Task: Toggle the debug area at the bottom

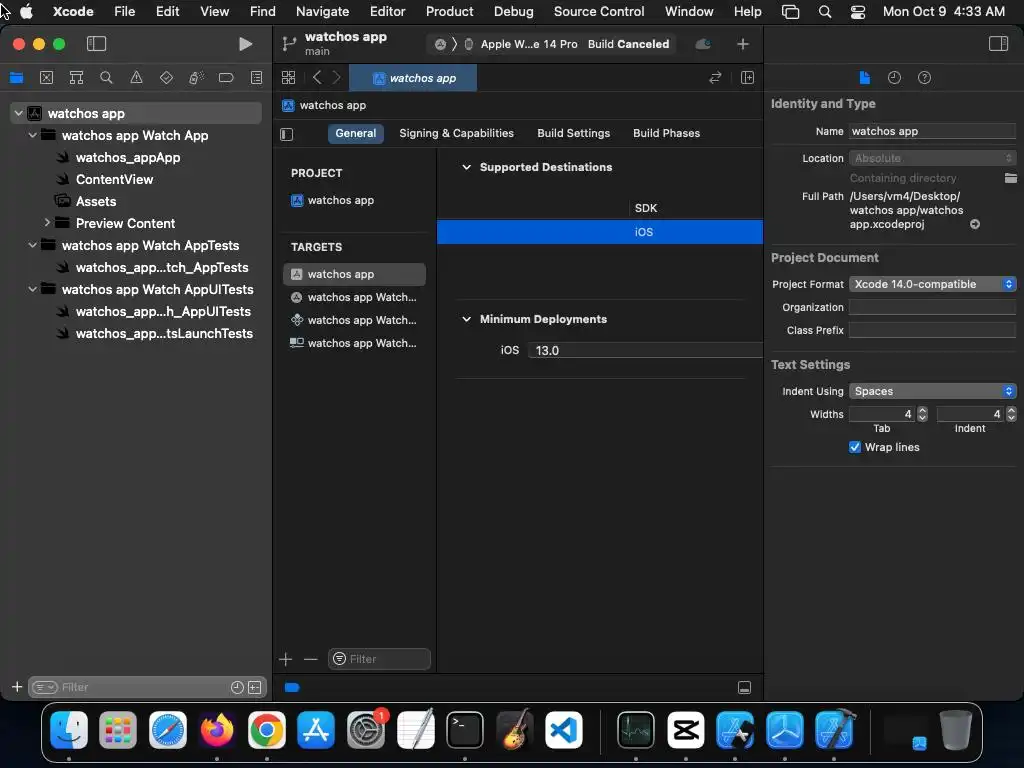Action: pyautogui.click(x=744, y=687)
